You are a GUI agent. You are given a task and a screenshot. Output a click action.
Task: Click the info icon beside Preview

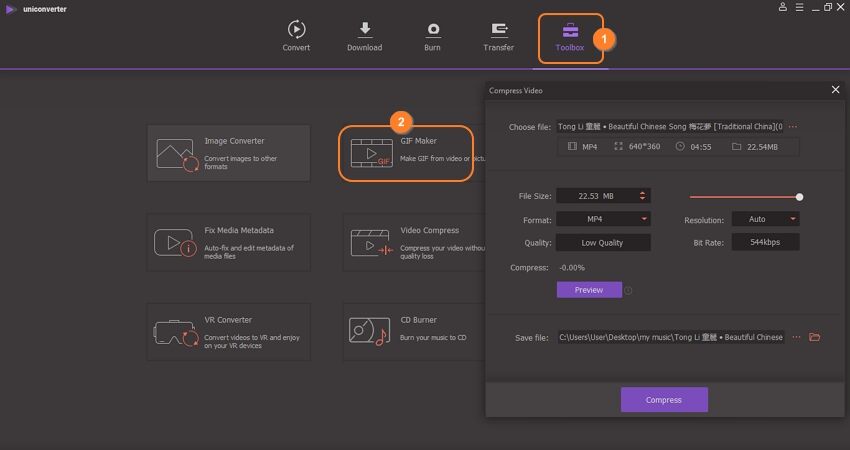tap(628, 291)
